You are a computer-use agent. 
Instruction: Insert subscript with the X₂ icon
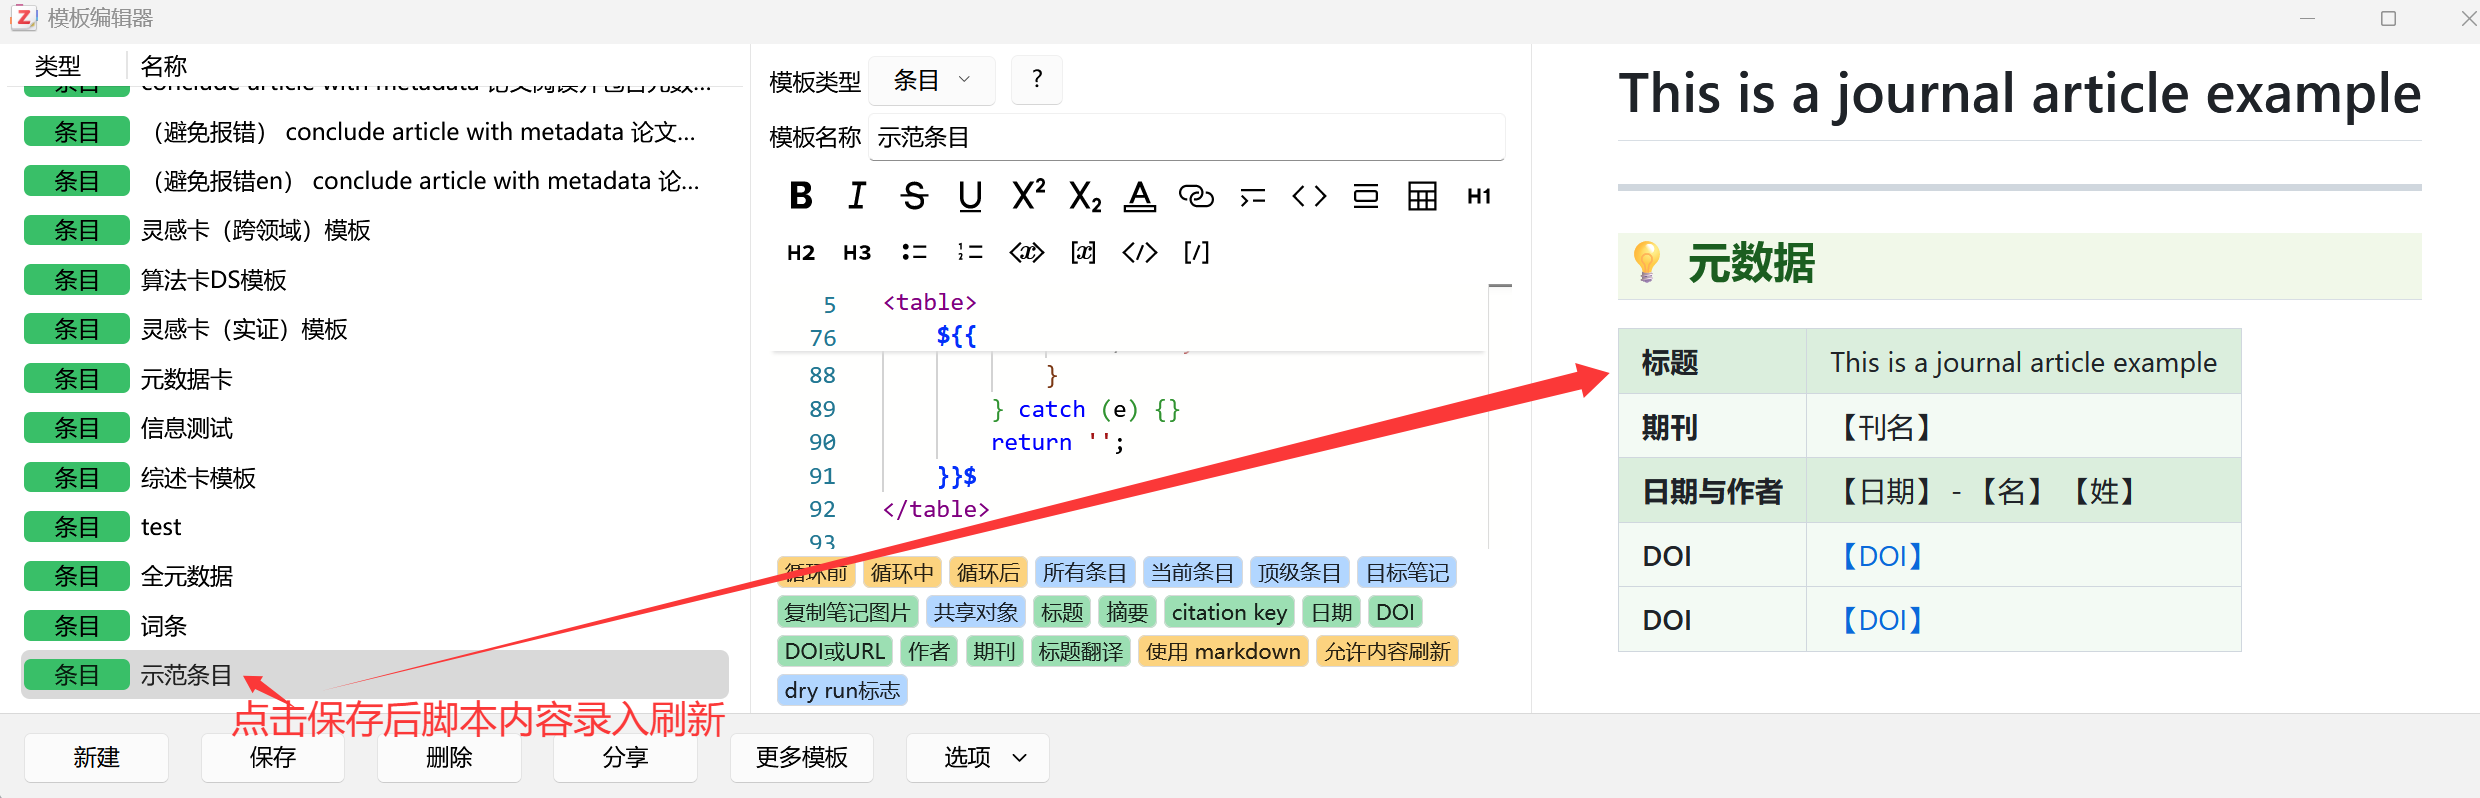coord(1085,196)
